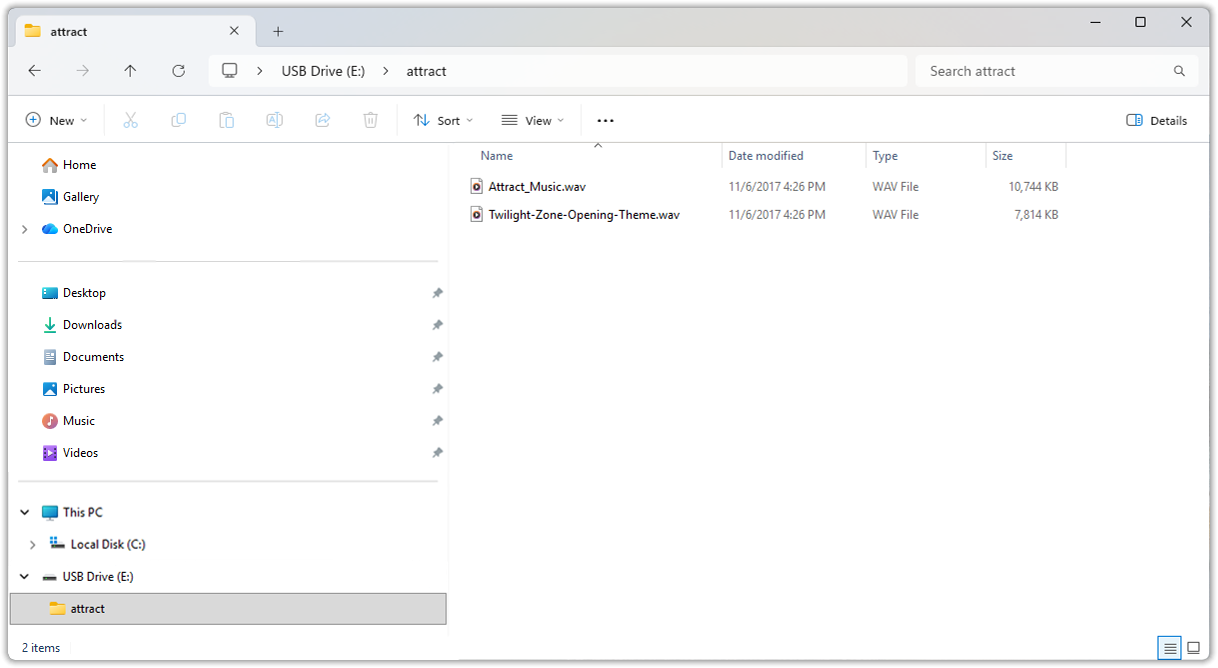Image resolution: width=1218 pixels, height=668 pixels.
Task: Click the Delete trash can icon
Action: coord(370,120)
